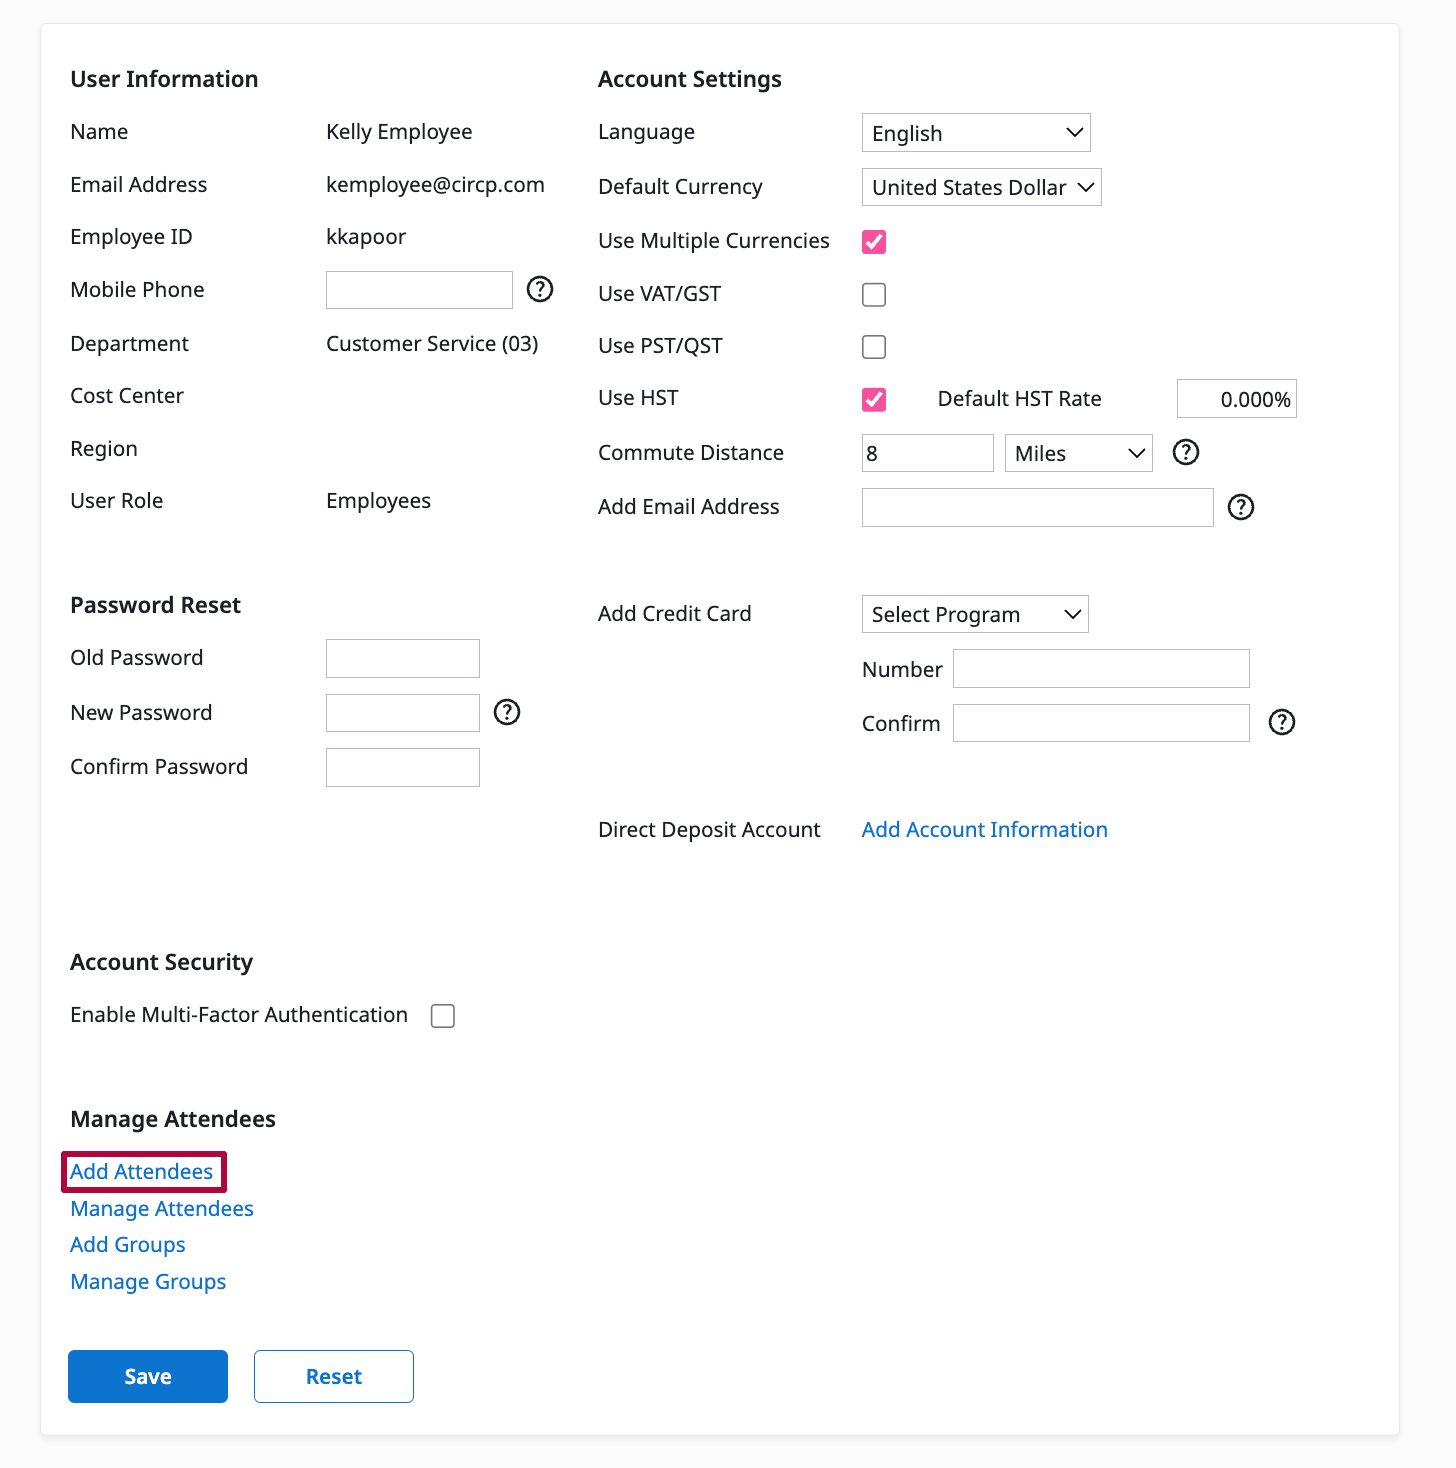Click the help icon beside New Password
Viewport: 1456px width, 1468px height.
(x=507, y=713)
